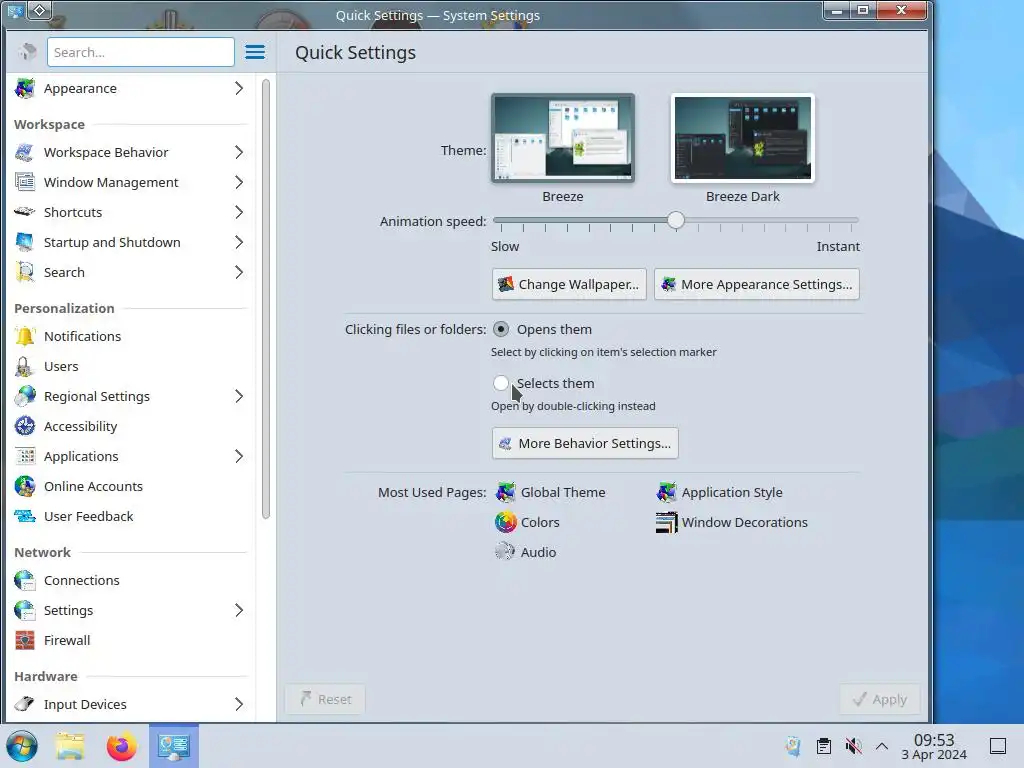1024x768 pixels.
Task: Select the Breeze theme thumbnail
Action: pos(563,138)
